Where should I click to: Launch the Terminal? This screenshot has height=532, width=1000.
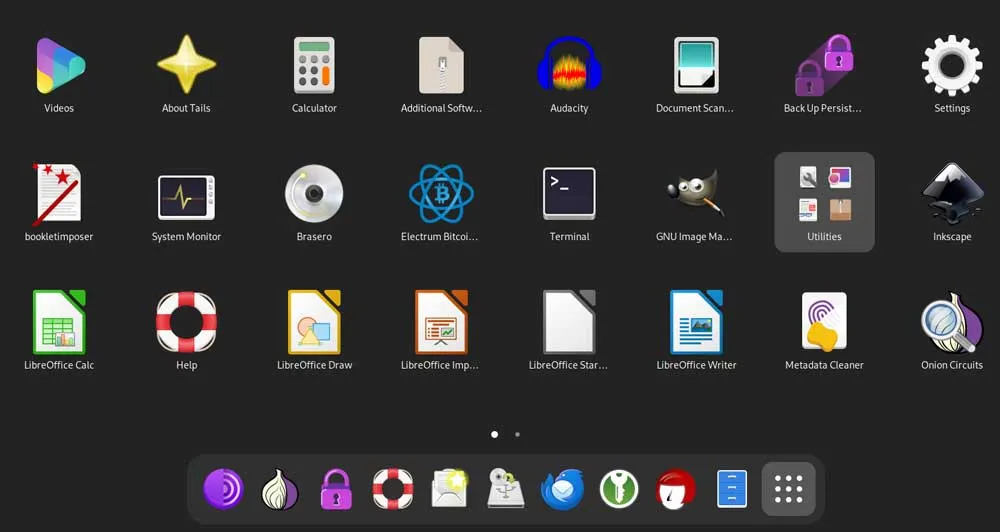(x=569, y=194)
